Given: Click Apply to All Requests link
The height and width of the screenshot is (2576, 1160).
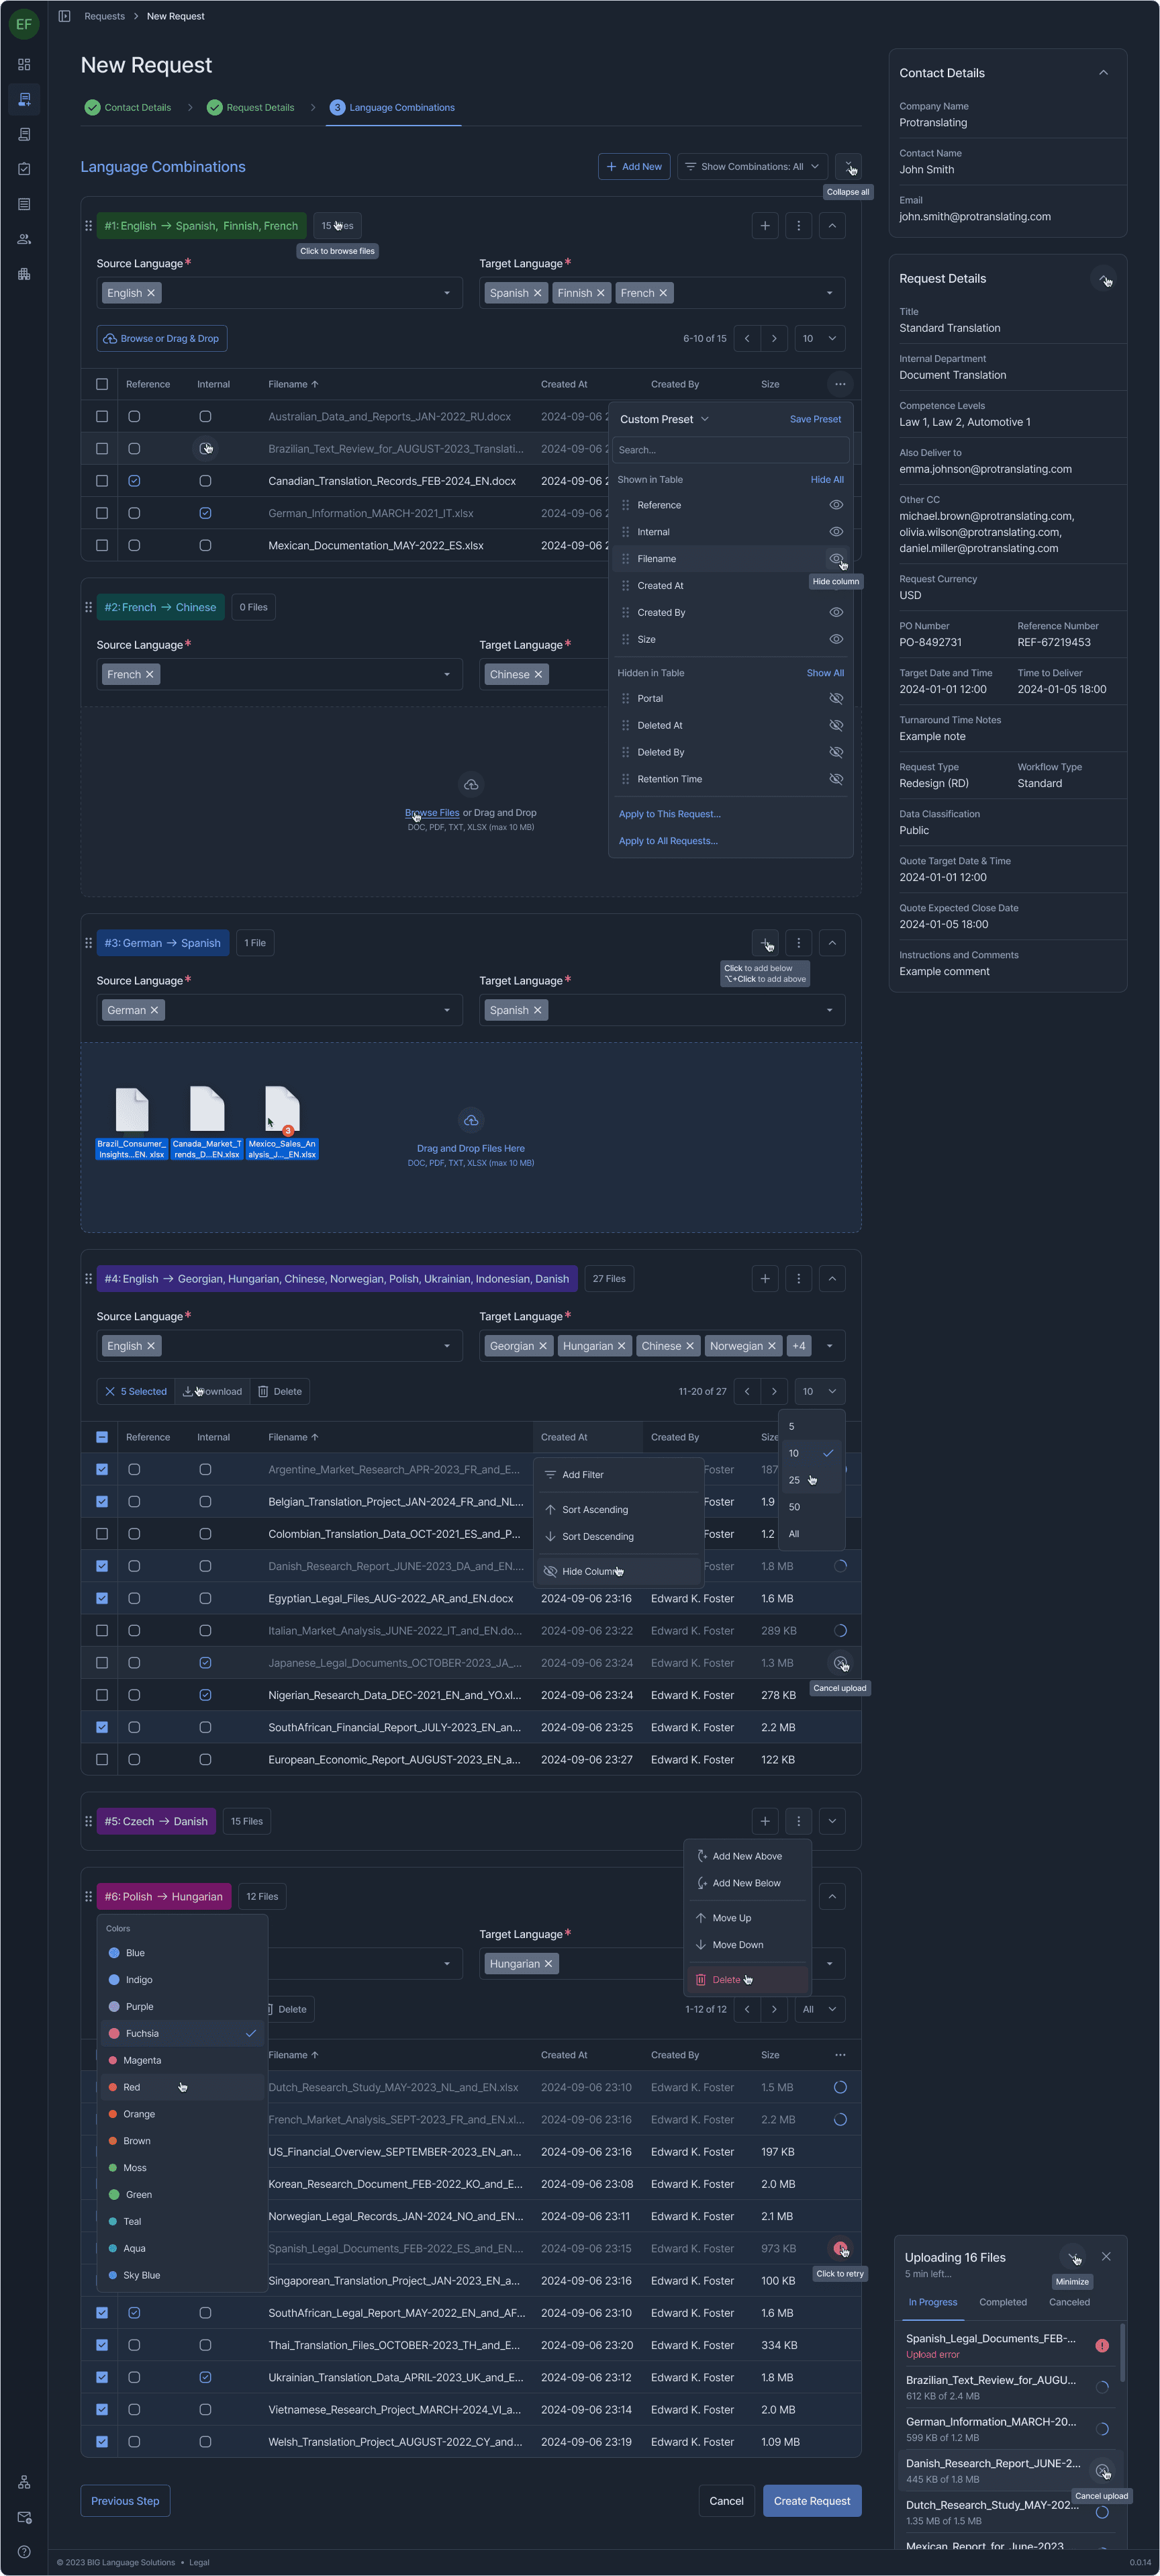Looking at the screenshot, I should [x=668, y=841].
